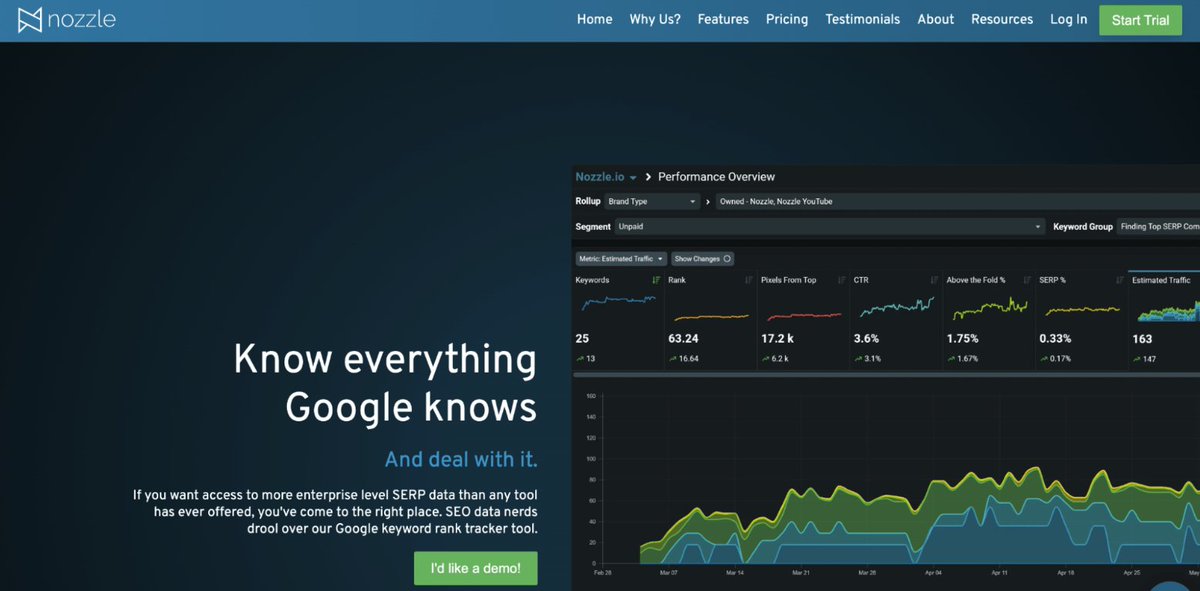Click the I'd like a demo! button
This screenshot has width=1200, height=591.
click(x=476, y=568)
